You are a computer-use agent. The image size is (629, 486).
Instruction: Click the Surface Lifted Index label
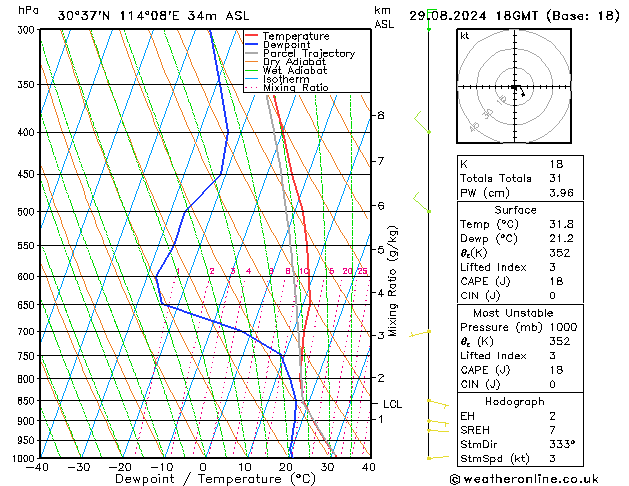(x=493, y=267)
